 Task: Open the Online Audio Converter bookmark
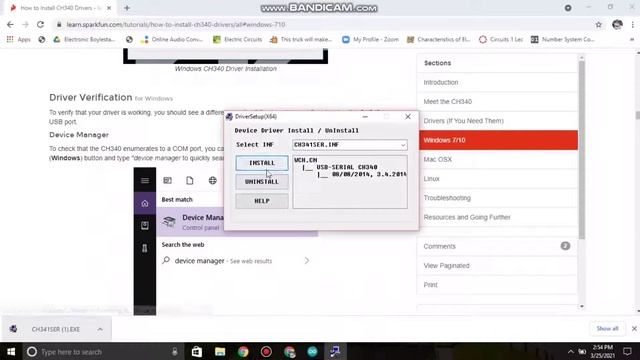pyautogui.click(x=171, y=40)
